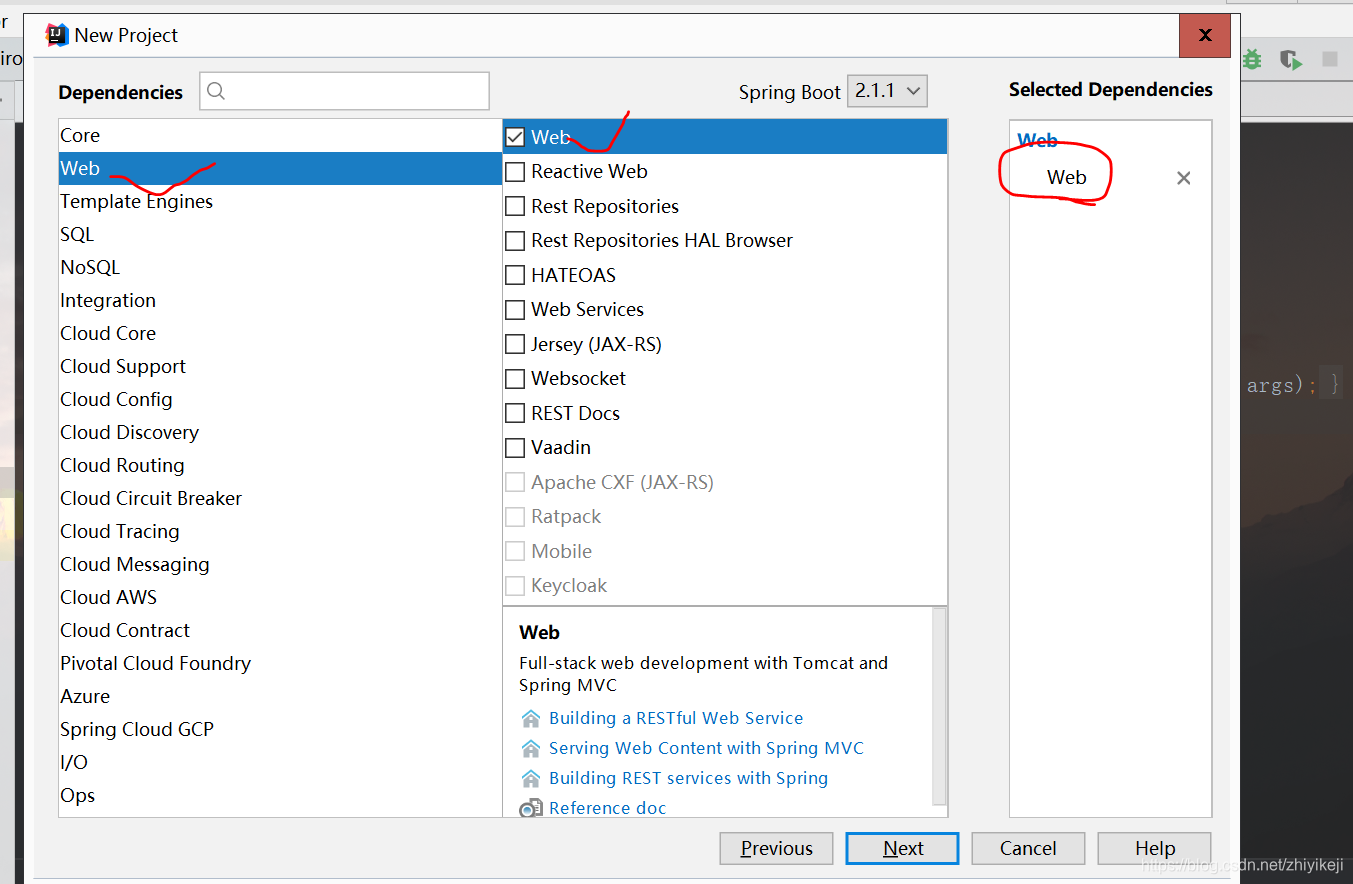Select the Azure category

(x=280, y=696)
